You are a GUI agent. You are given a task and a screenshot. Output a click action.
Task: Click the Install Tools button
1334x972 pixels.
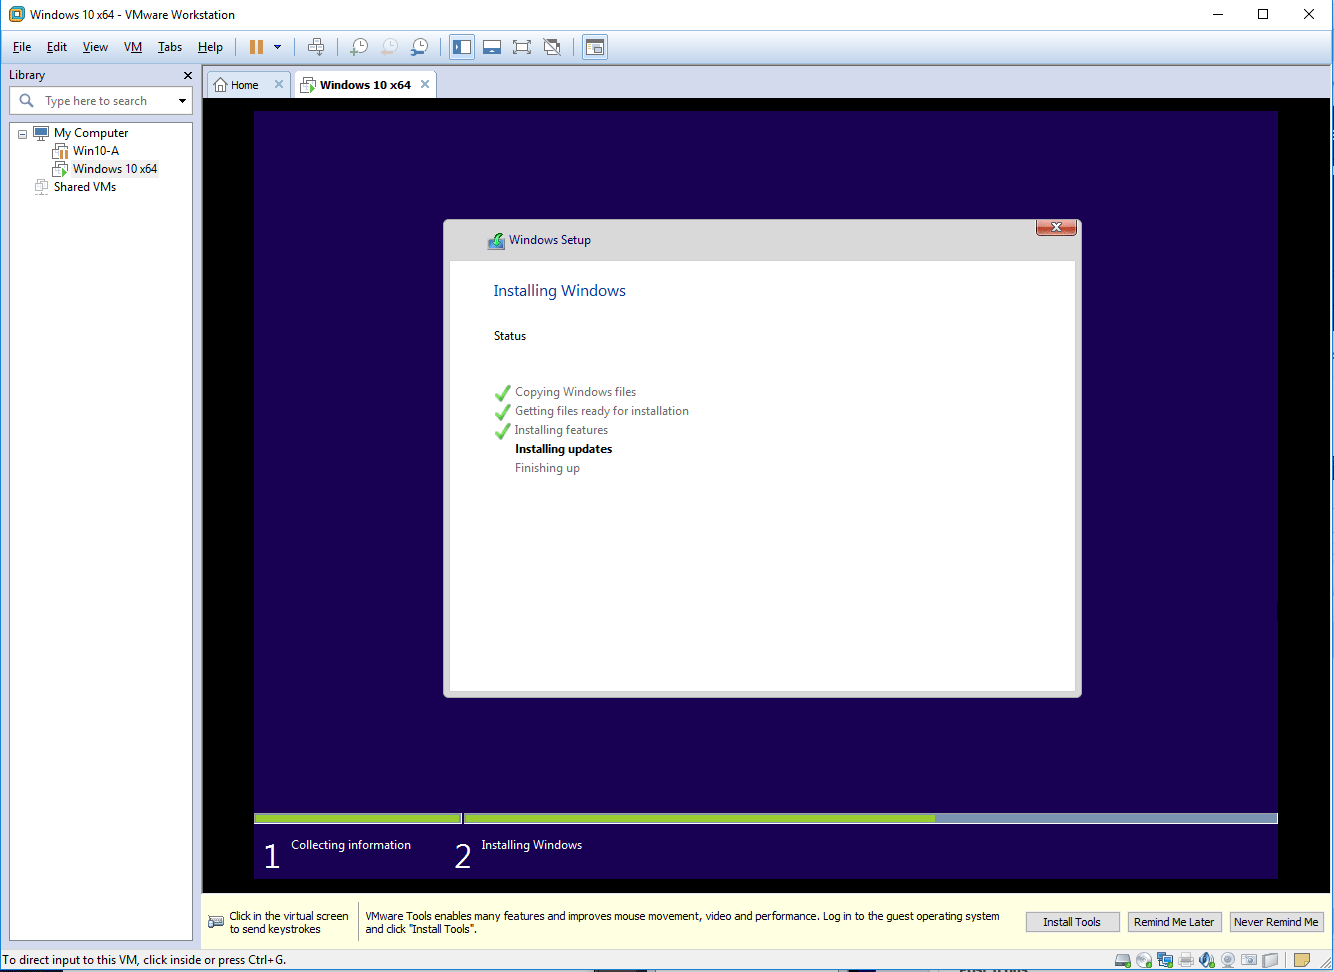(1072, 922)
